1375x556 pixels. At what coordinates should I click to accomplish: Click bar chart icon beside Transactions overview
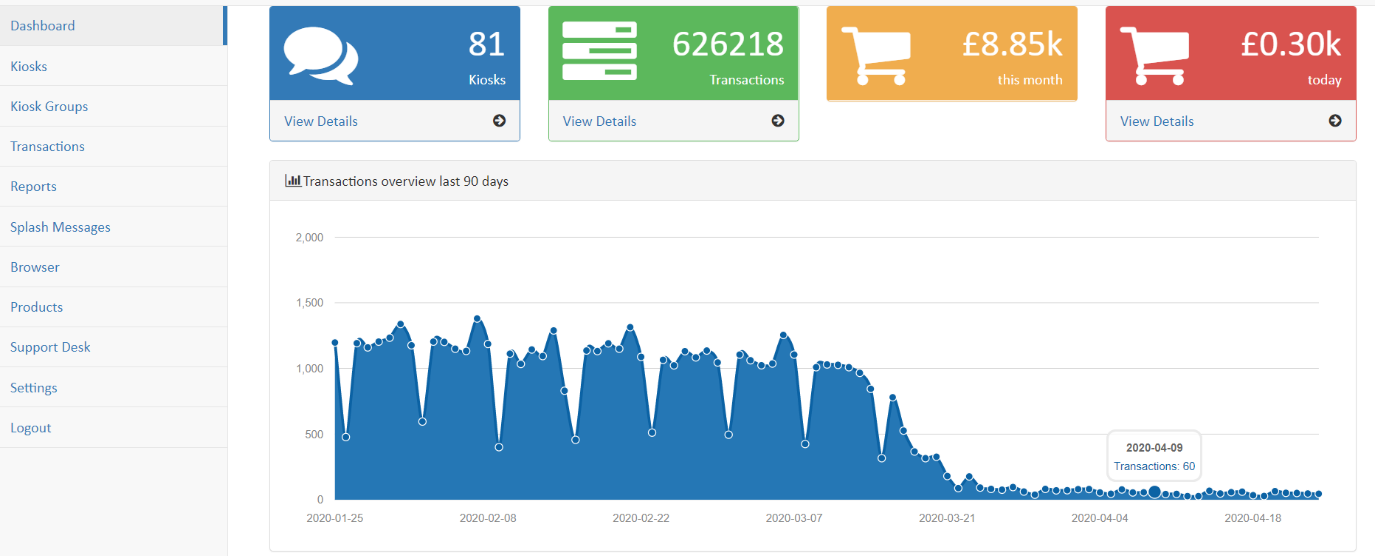293,181
